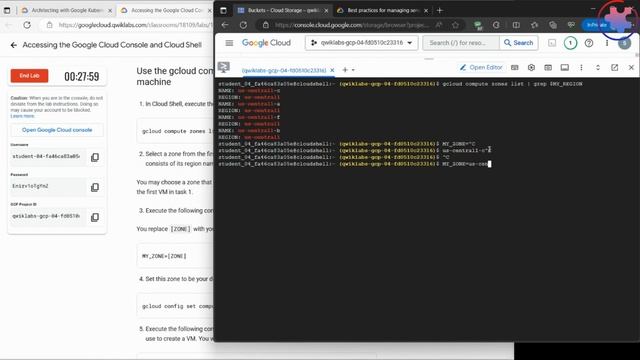This screenshot has height=360, width=640.
Task: Open the qwiklabs-gcp-04 project selector dropdown
Action: 361,42
